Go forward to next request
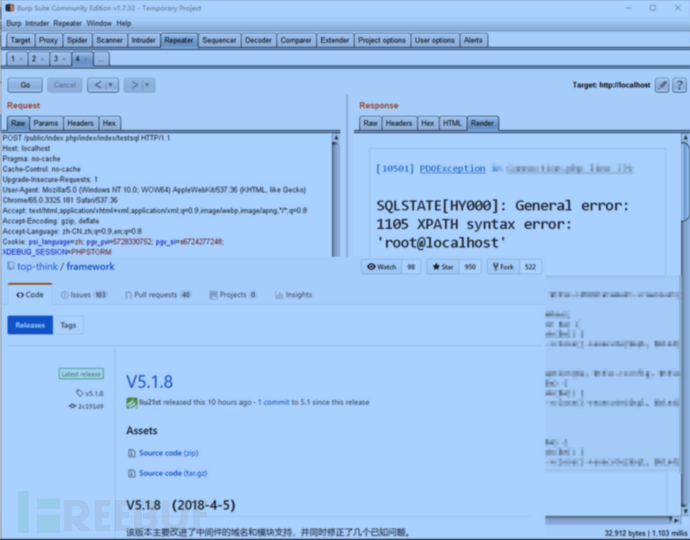 click(x=134, y=85)
